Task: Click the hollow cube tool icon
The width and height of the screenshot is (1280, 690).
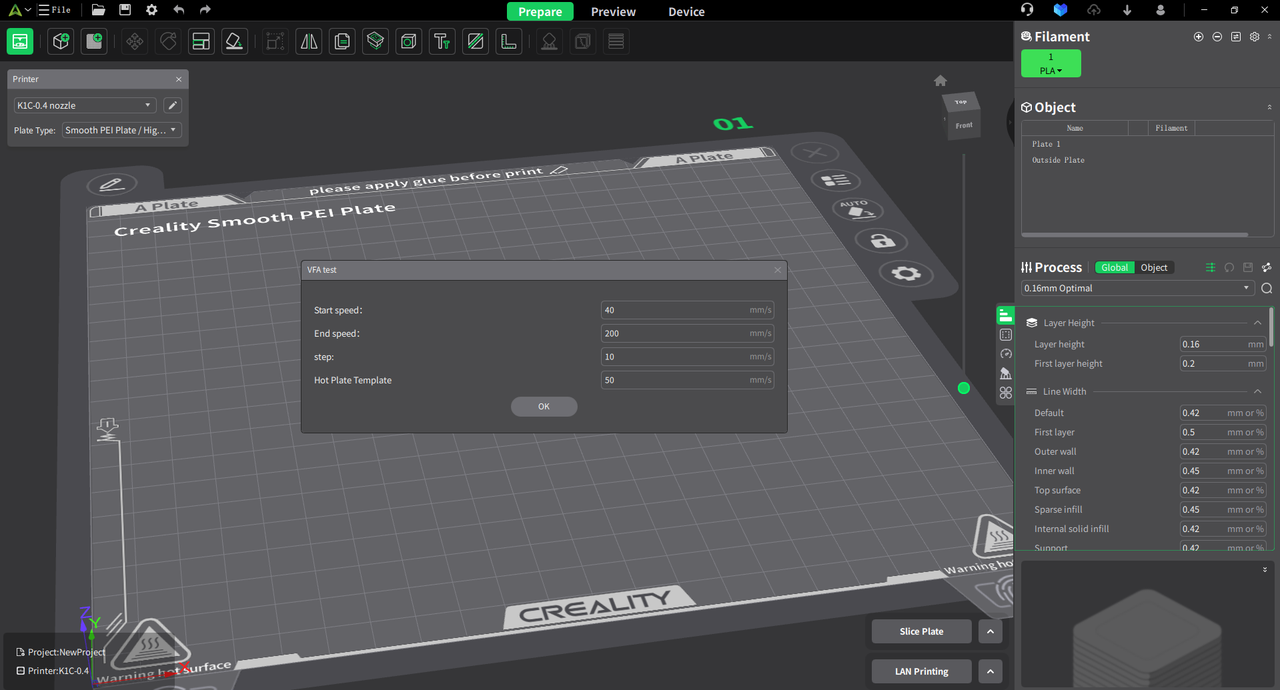Action: [408, 41]
